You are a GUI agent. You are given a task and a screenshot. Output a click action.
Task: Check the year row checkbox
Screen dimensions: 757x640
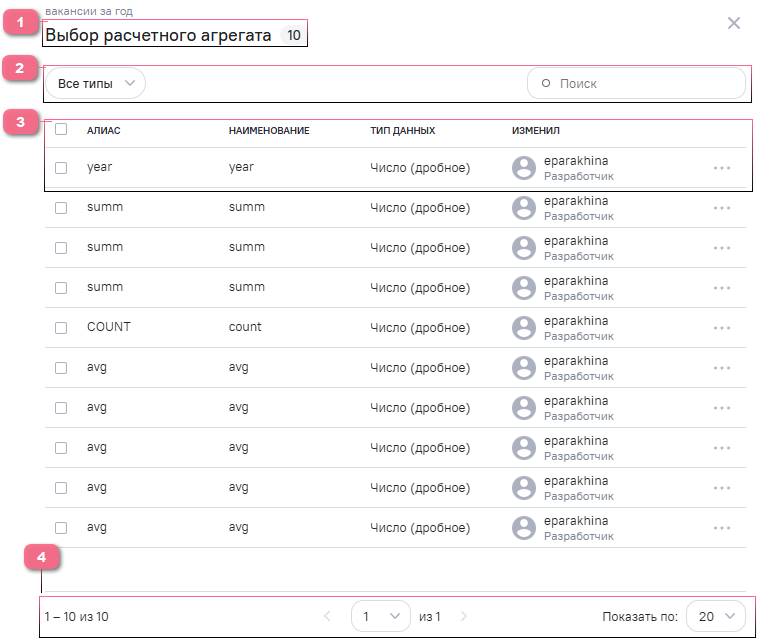click(61, 168)
